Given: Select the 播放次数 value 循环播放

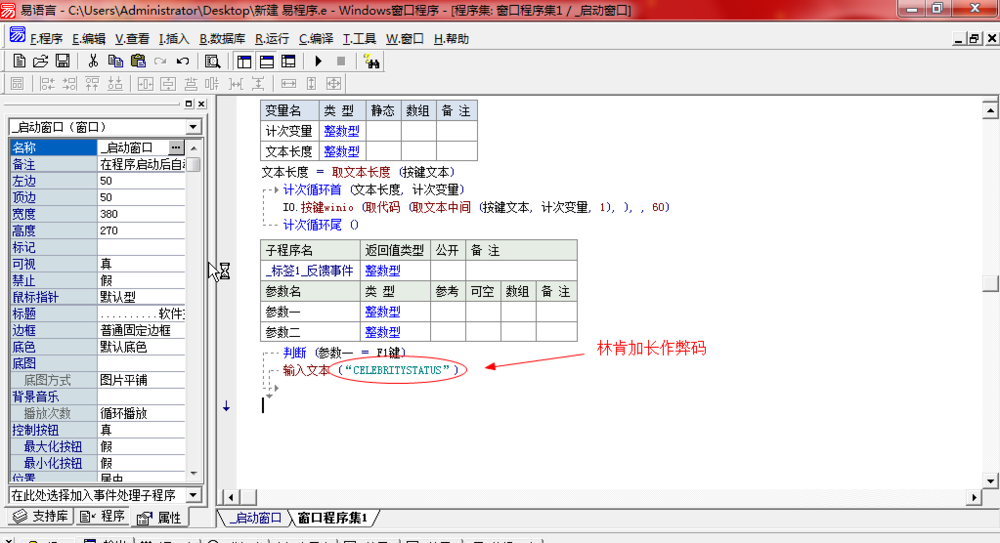Looking at the screenshot, I should point(141,413).
